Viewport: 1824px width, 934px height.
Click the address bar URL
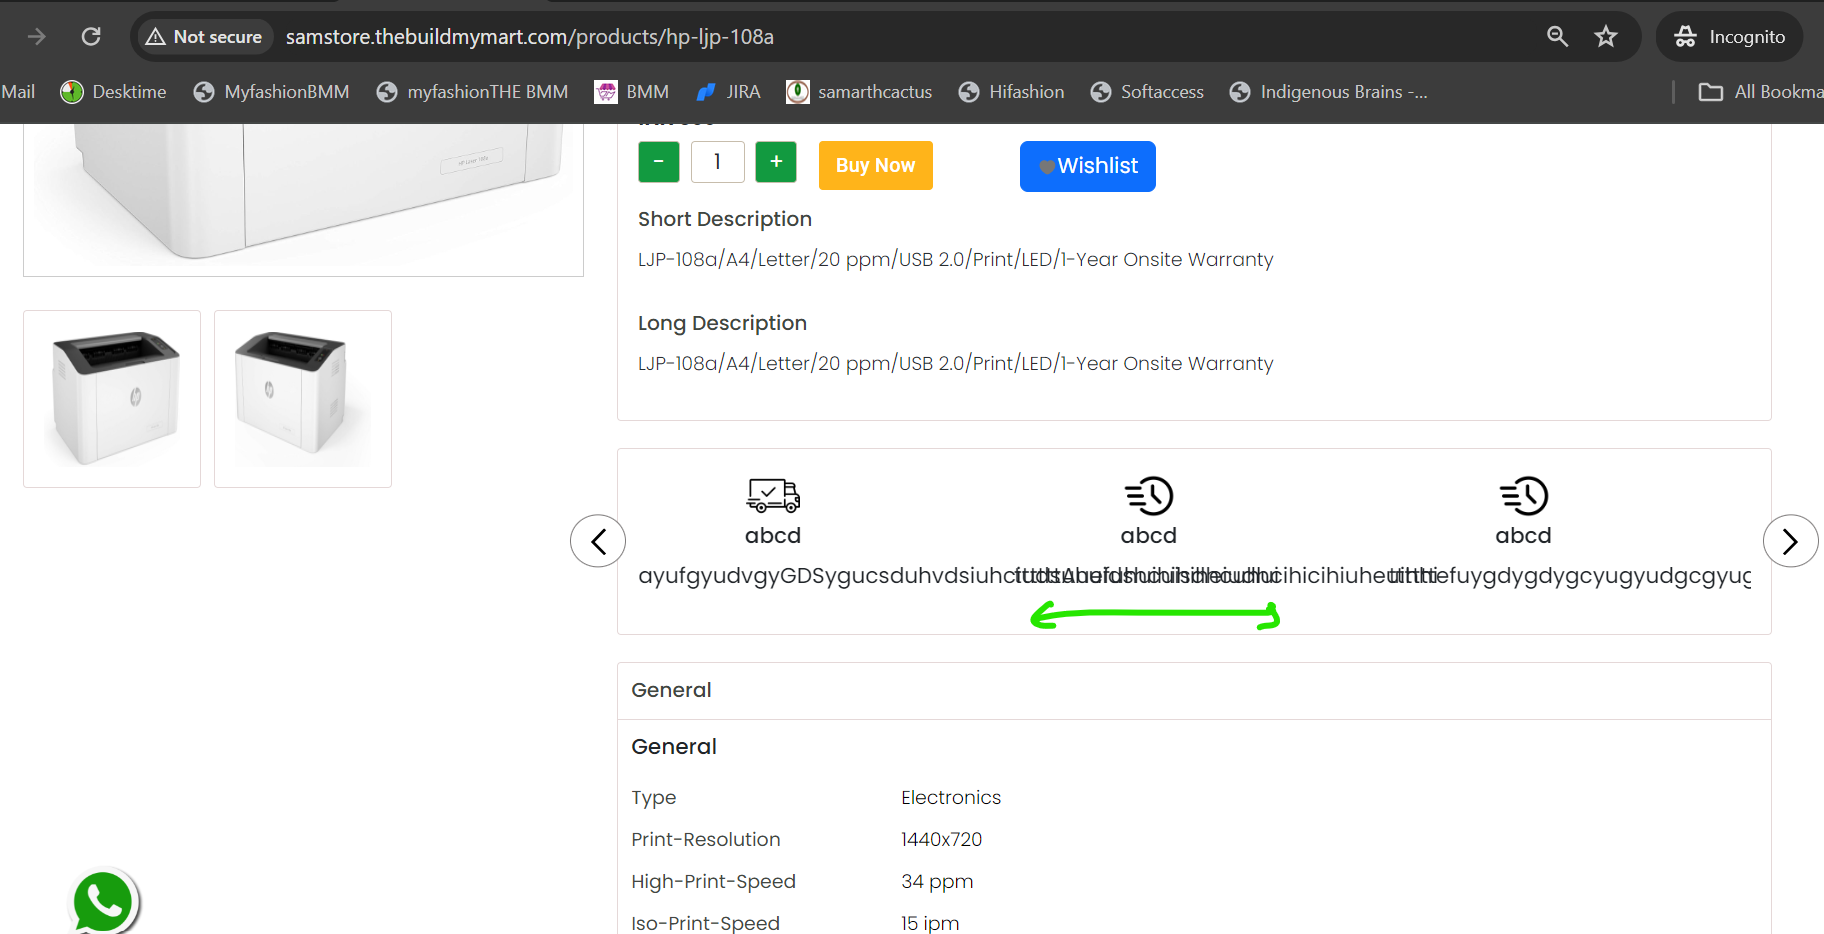[x=530, y=37]
